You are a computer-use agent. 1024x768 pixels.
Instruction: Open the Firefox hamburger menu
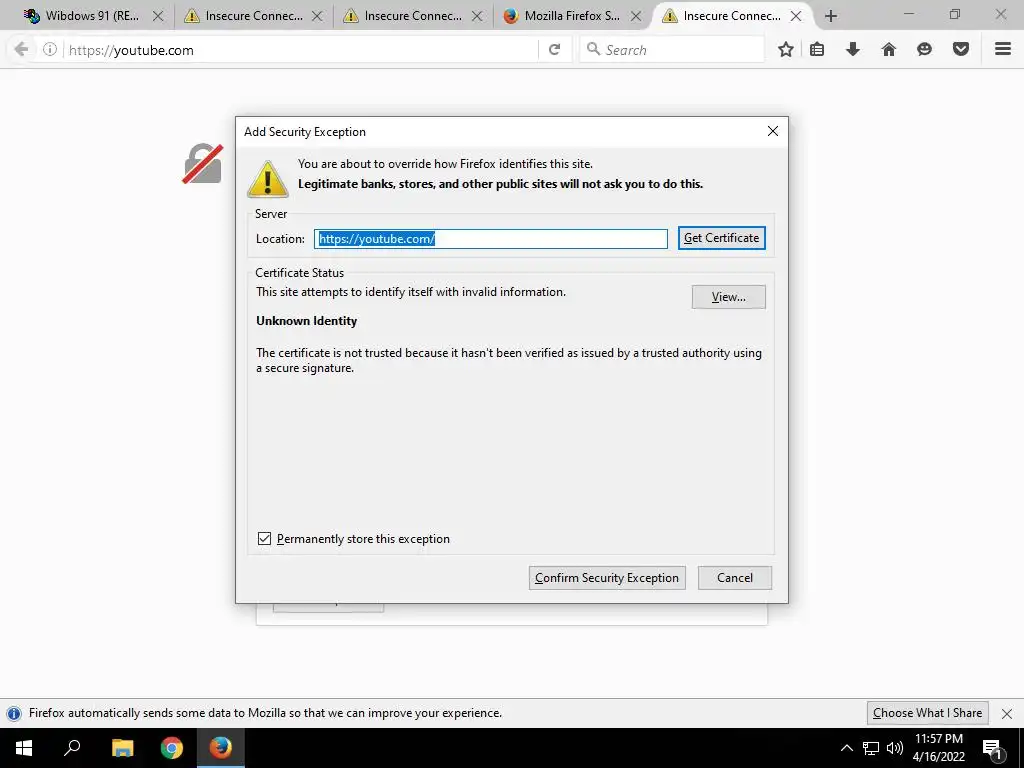(1003, 49)
